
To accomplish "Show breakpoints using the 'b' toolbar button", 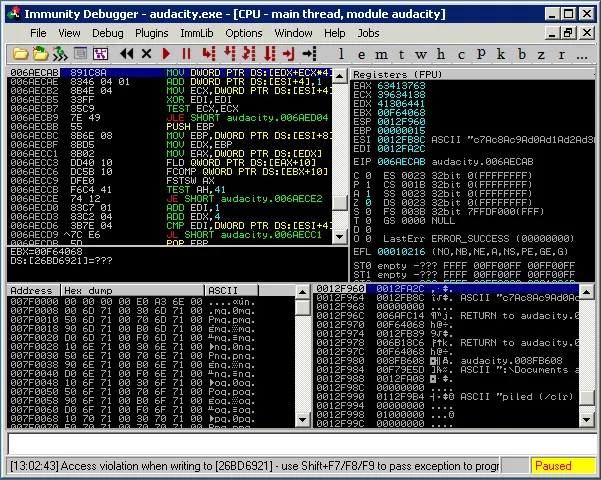I will pyautogui.click(x=523, y=53).
